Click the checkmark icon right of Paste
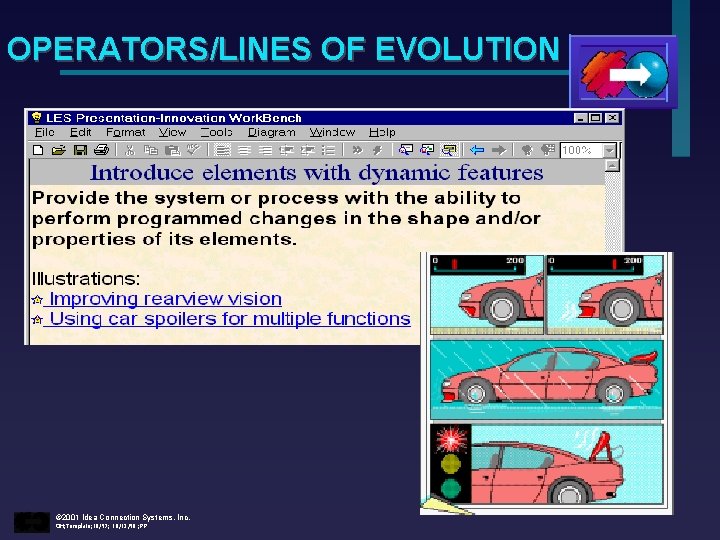720x540 pixels. pos(193,149)
